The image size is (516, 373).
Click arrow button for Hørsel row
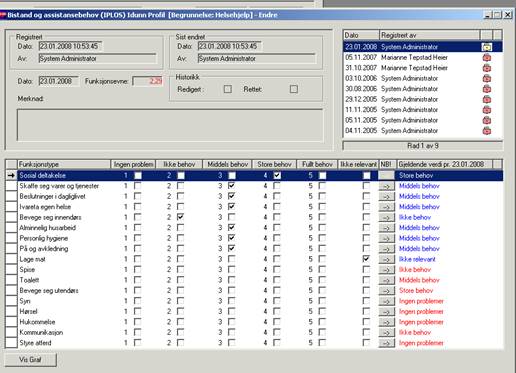point(387,312)
